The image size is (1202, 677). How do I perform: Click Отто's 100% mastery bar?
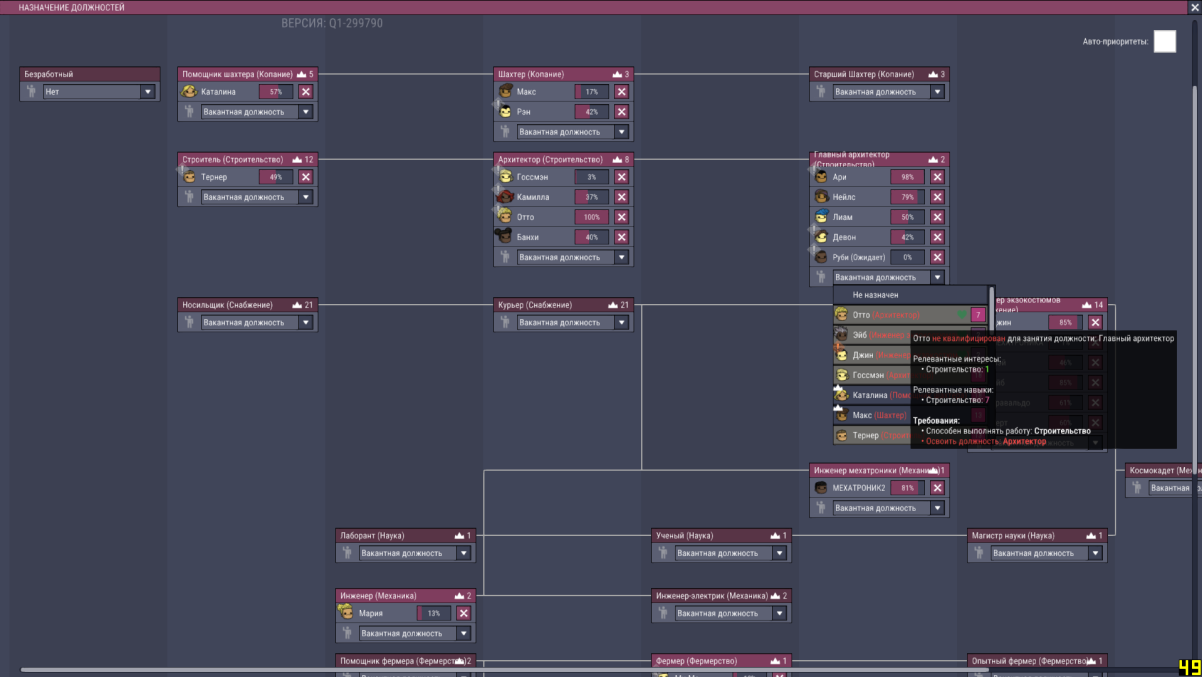coord(592,217)
